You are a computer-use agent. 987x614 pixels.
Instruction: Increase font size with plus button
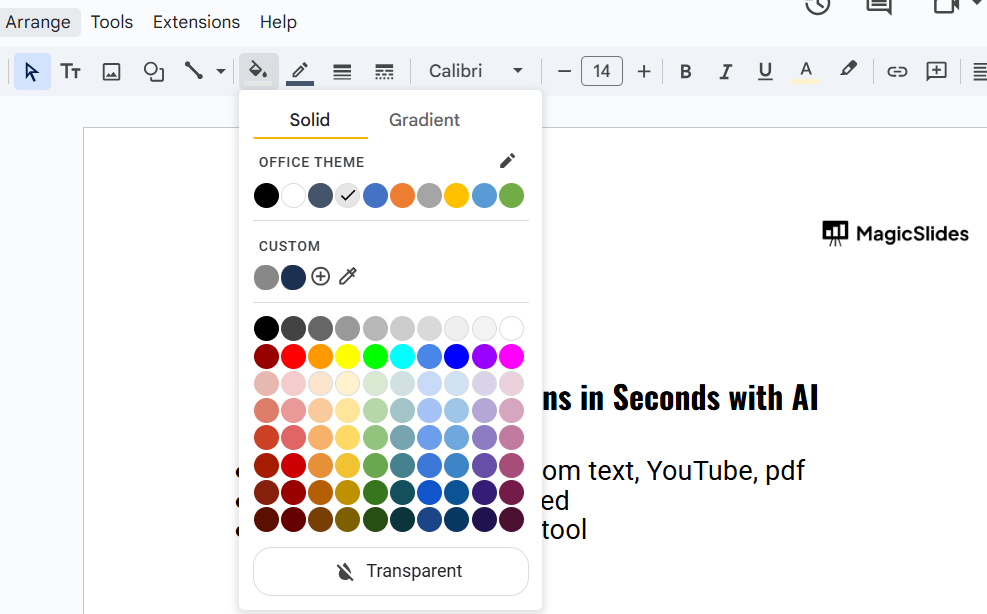(x=644, y=71)
